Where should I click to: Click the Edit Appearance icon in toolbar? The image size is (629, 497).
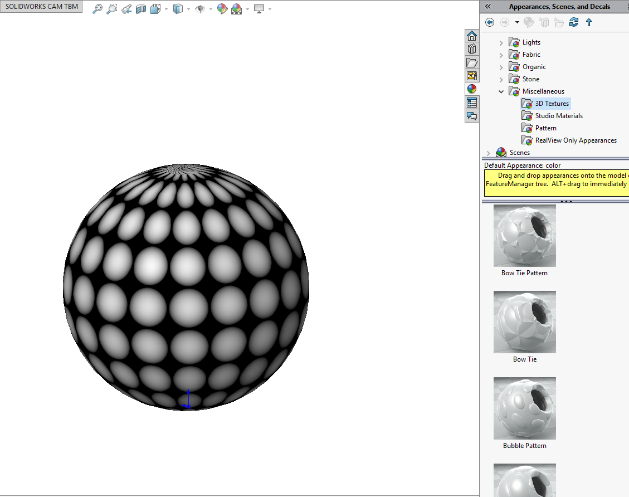(222, 9)
